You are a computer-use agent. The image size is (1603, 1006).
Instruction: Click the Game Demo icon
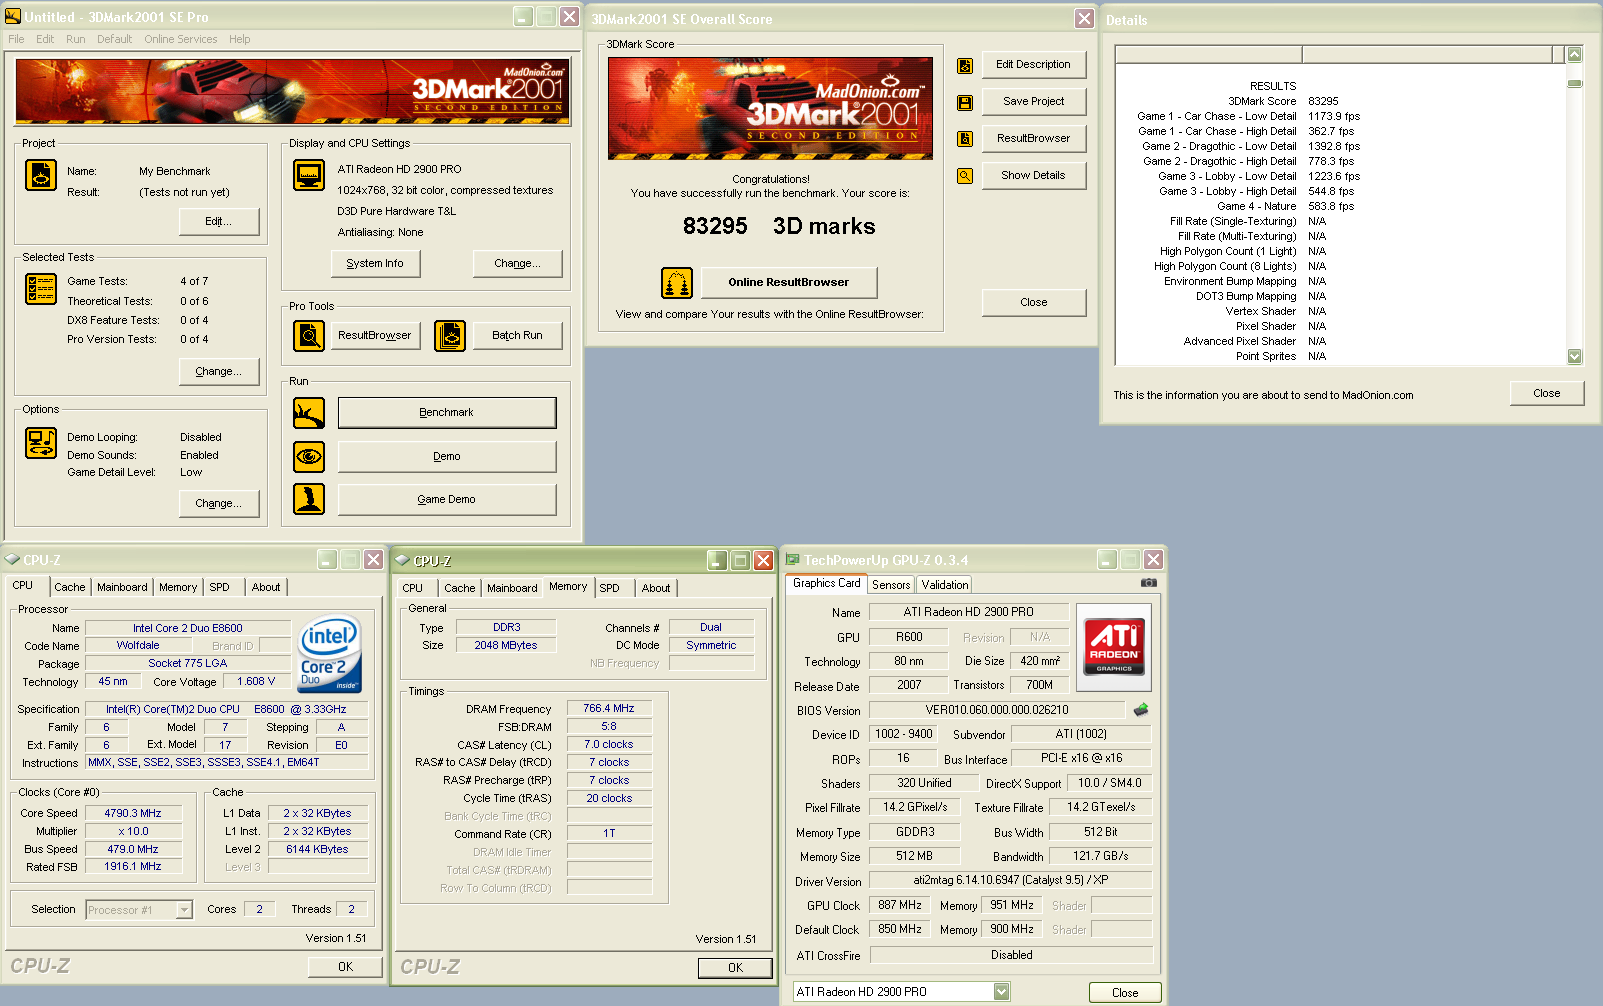point(309,499)
